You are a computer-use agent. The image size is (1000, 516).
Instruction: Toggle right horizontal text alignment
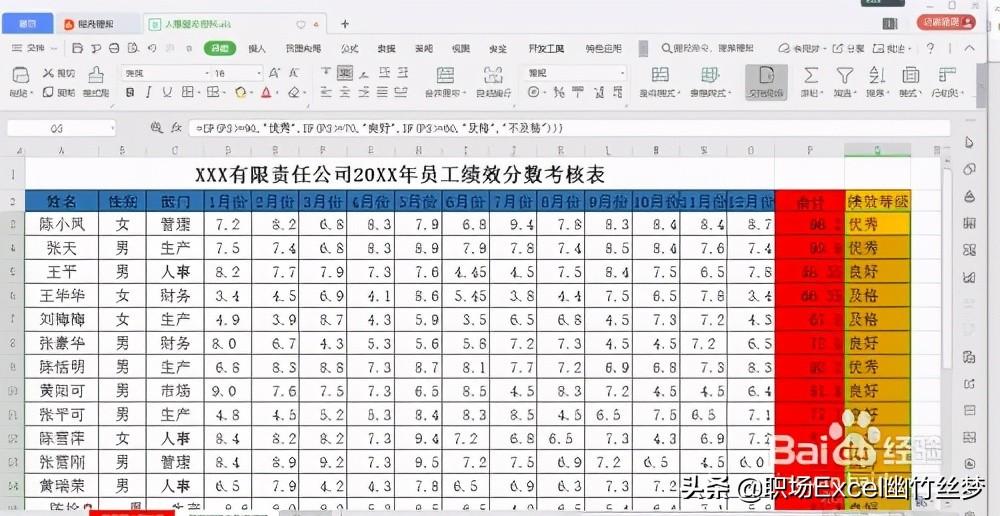point(364,92)
